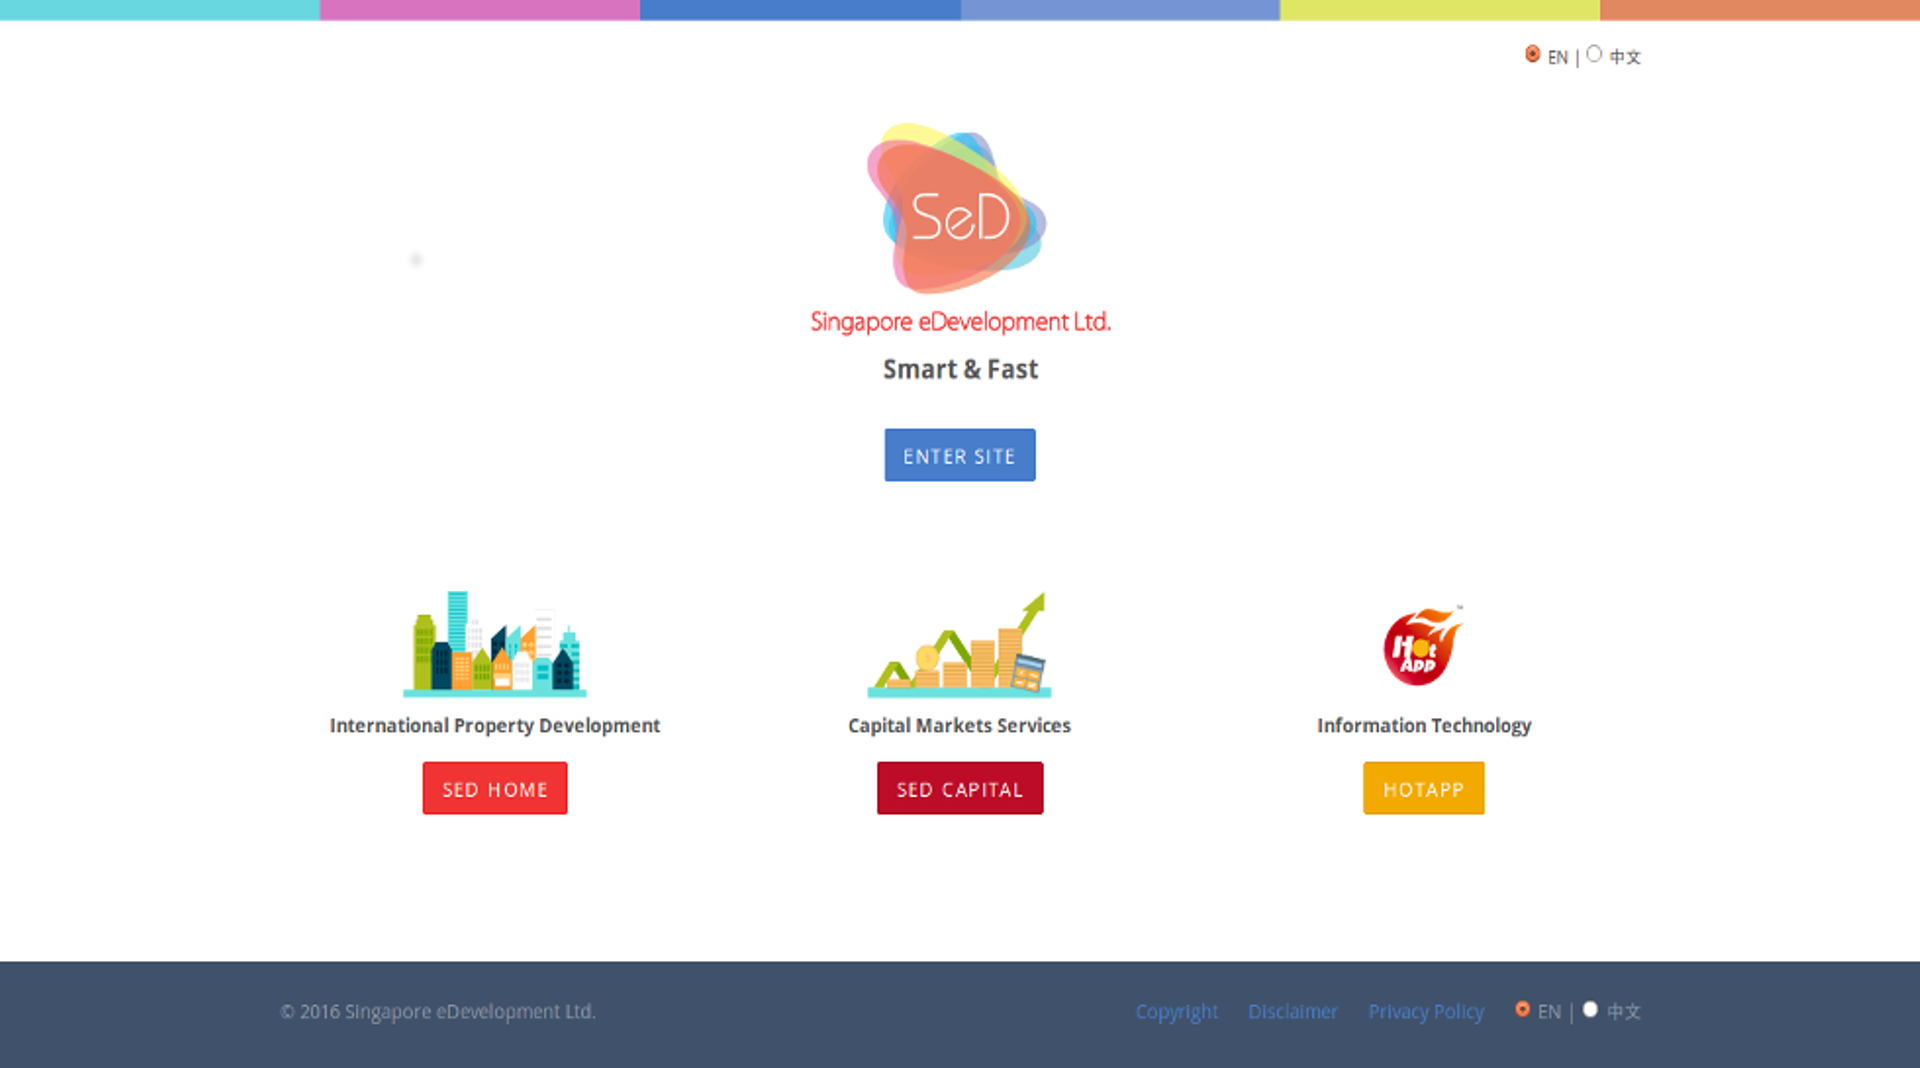This screenshot has width=1920, height=1068.
Task: Click the SeD company logo
Action: [959, 210]
